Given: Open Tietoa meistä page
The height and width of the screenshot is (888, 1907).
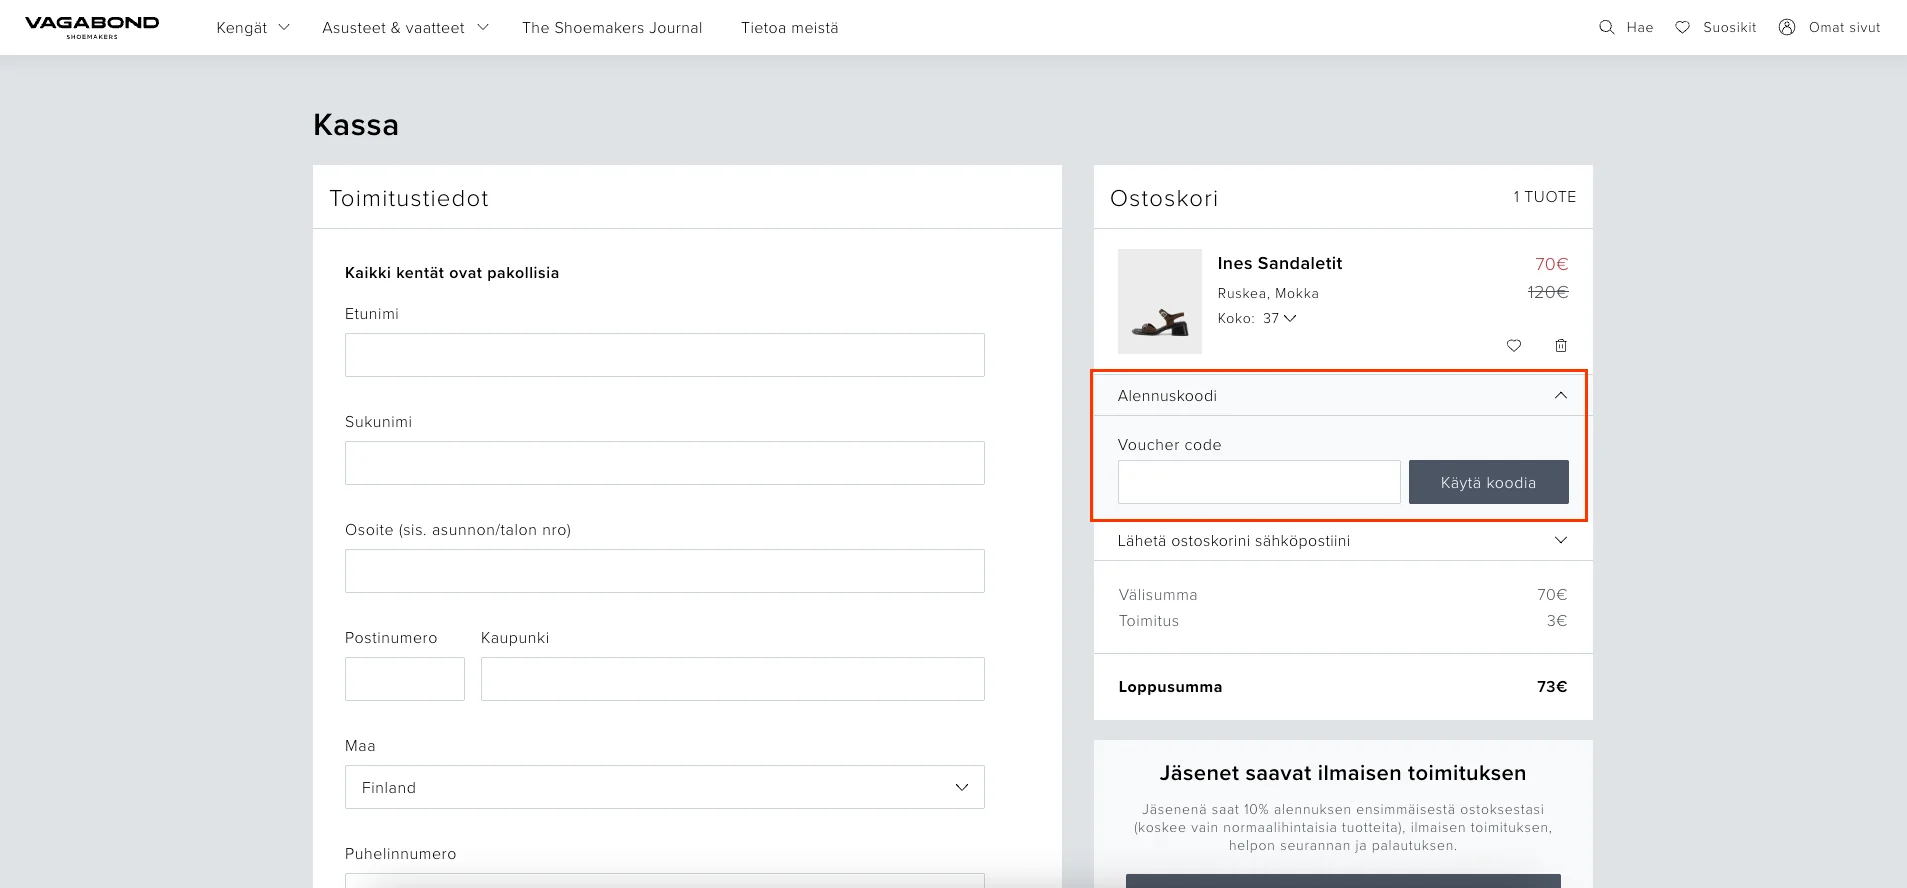Looking at the screenshot, I should (790, 28).
